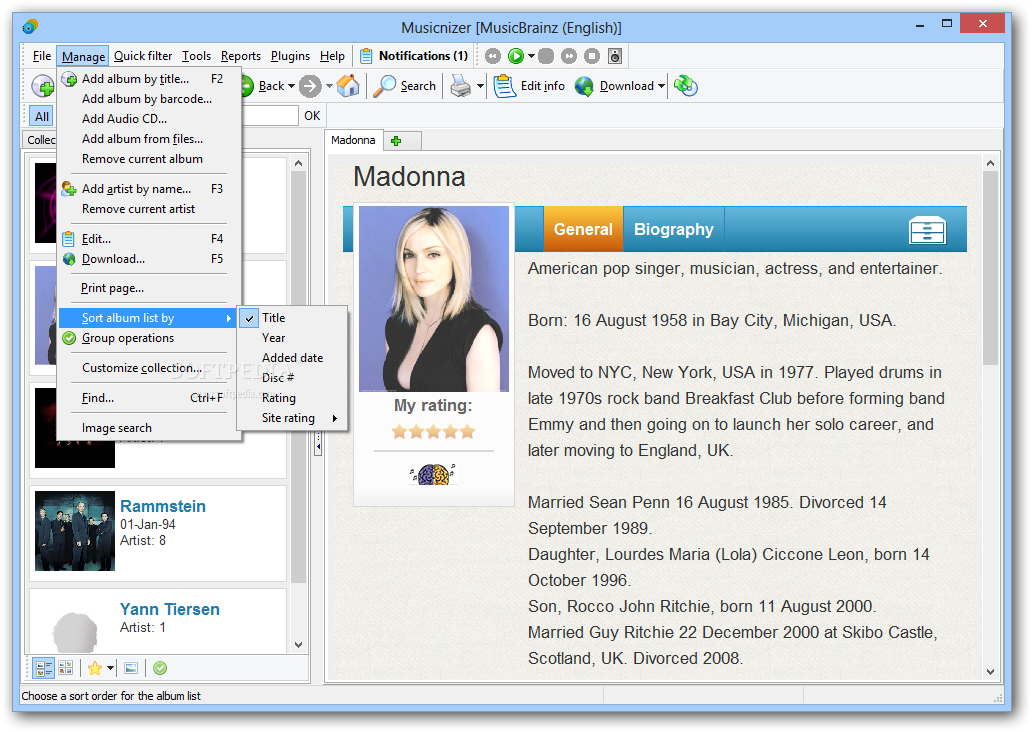Image resolution: width=1032 pixels, height=732 pixels.
Task: Choose Image search menu entry
Action: [x=147, y=428]
